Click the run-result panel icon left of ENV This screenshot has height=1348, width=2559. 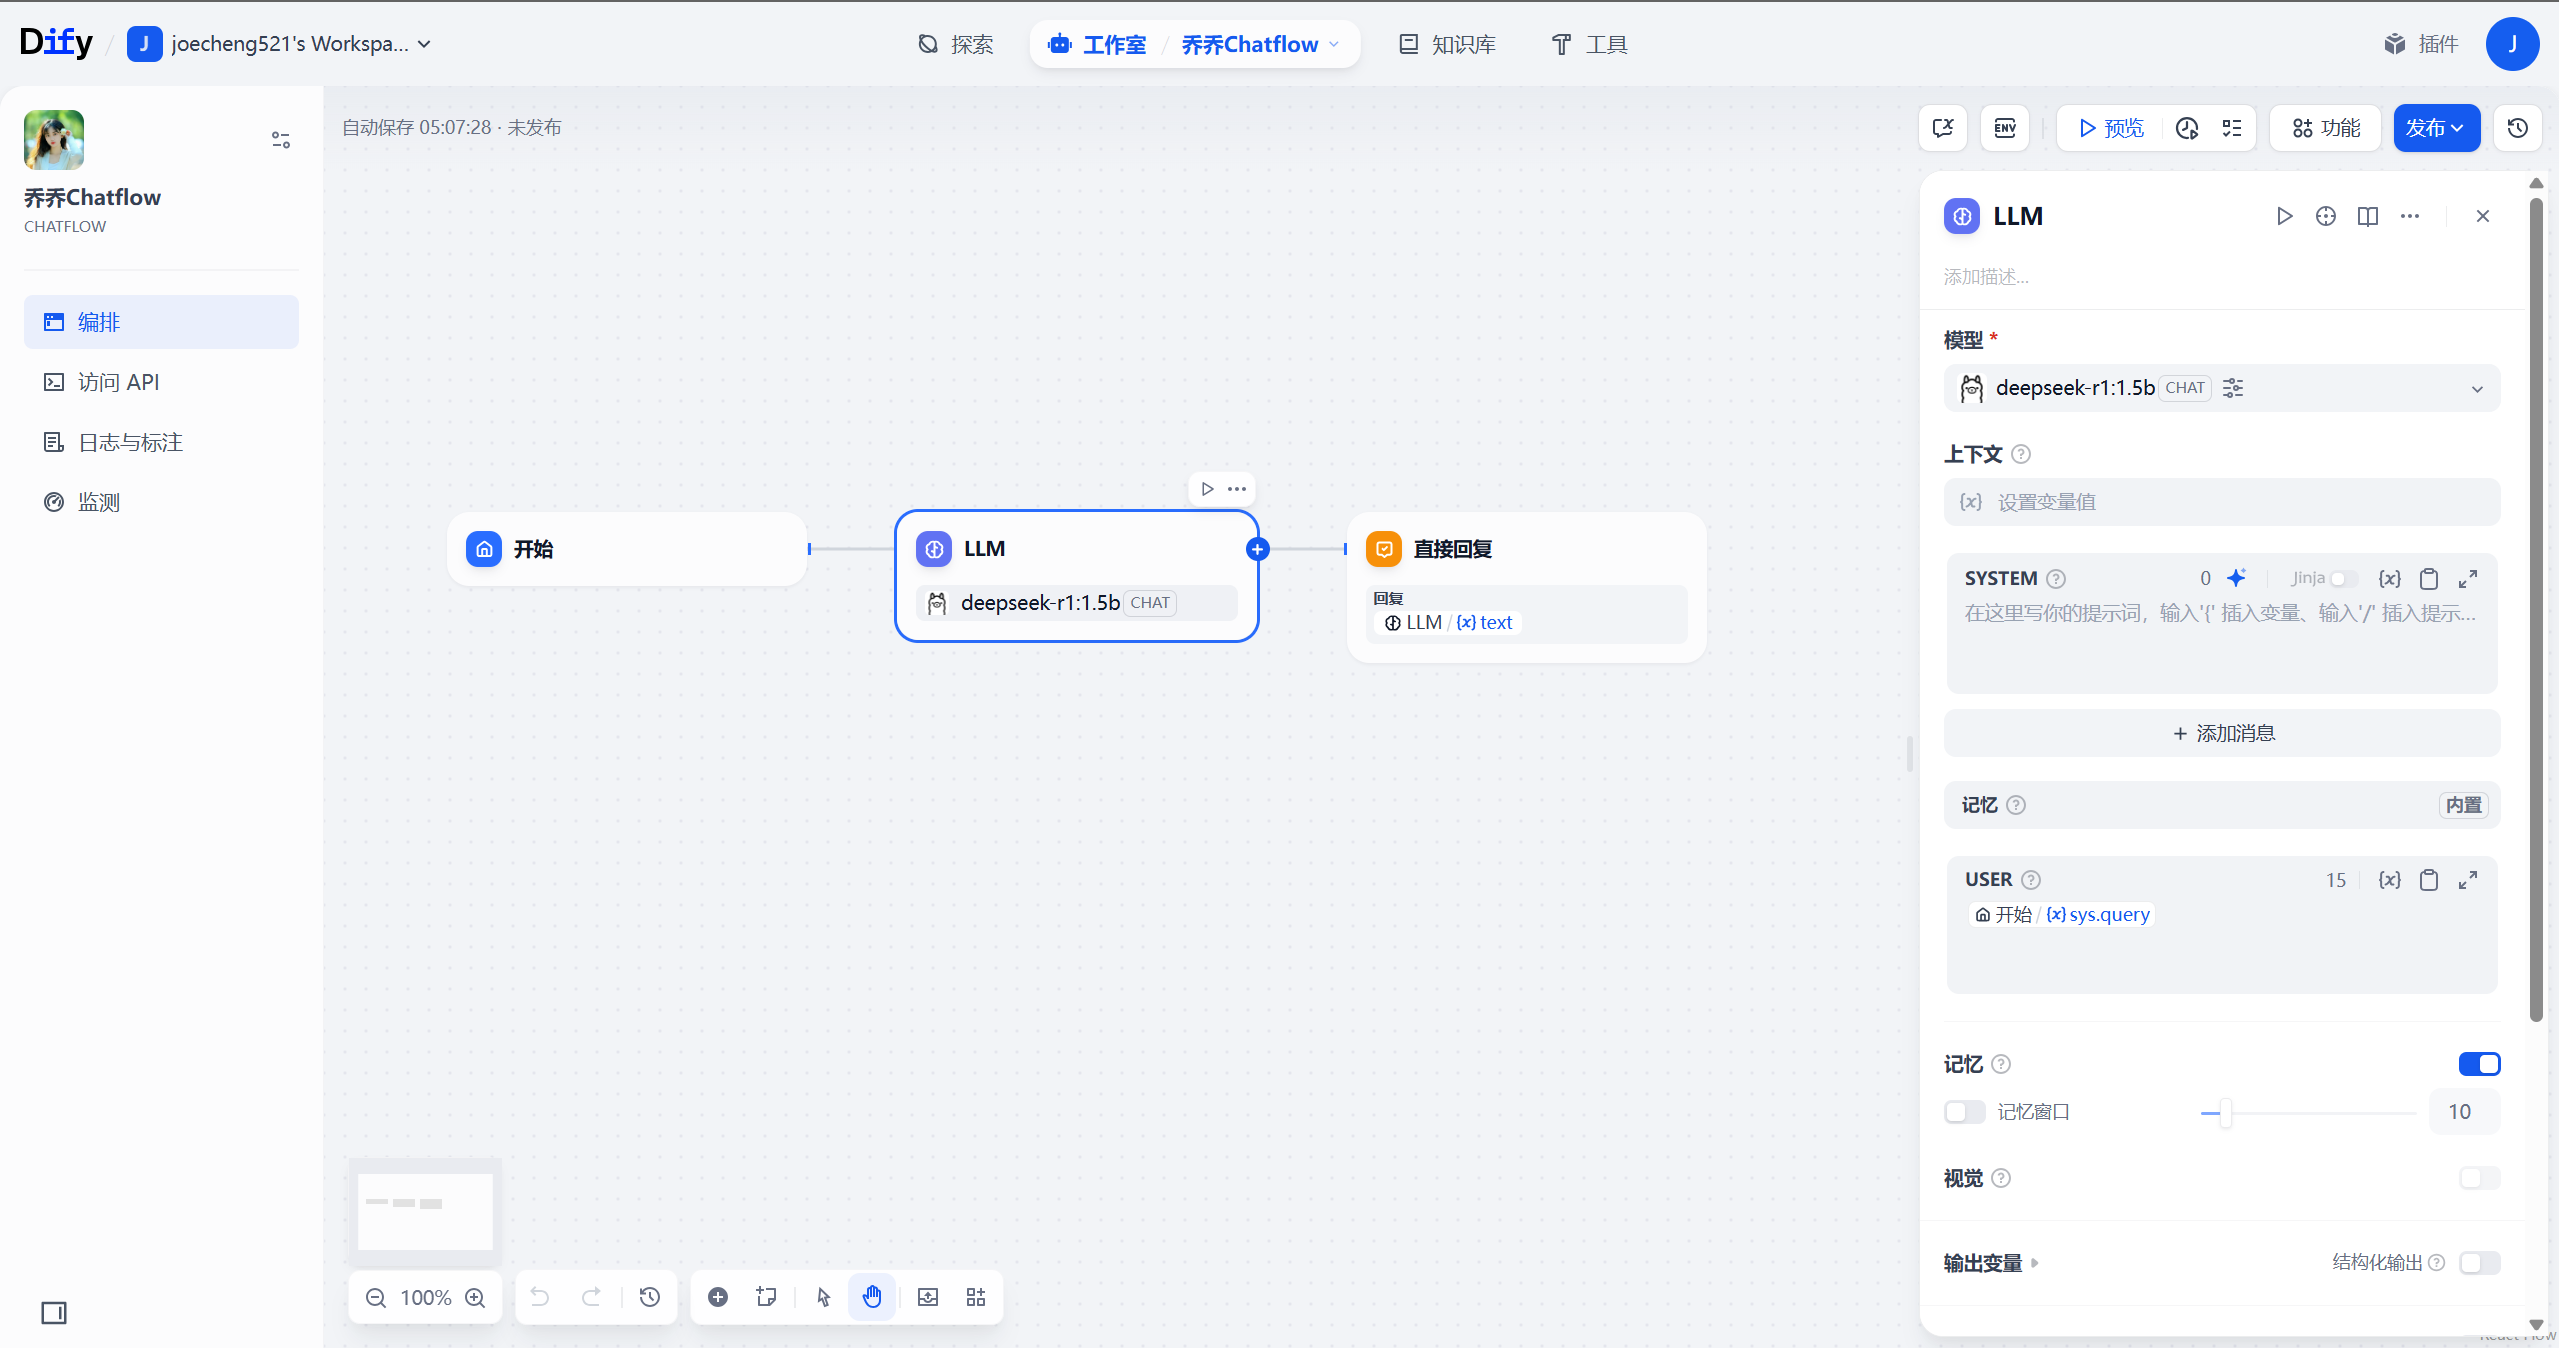pos(1943,128)
